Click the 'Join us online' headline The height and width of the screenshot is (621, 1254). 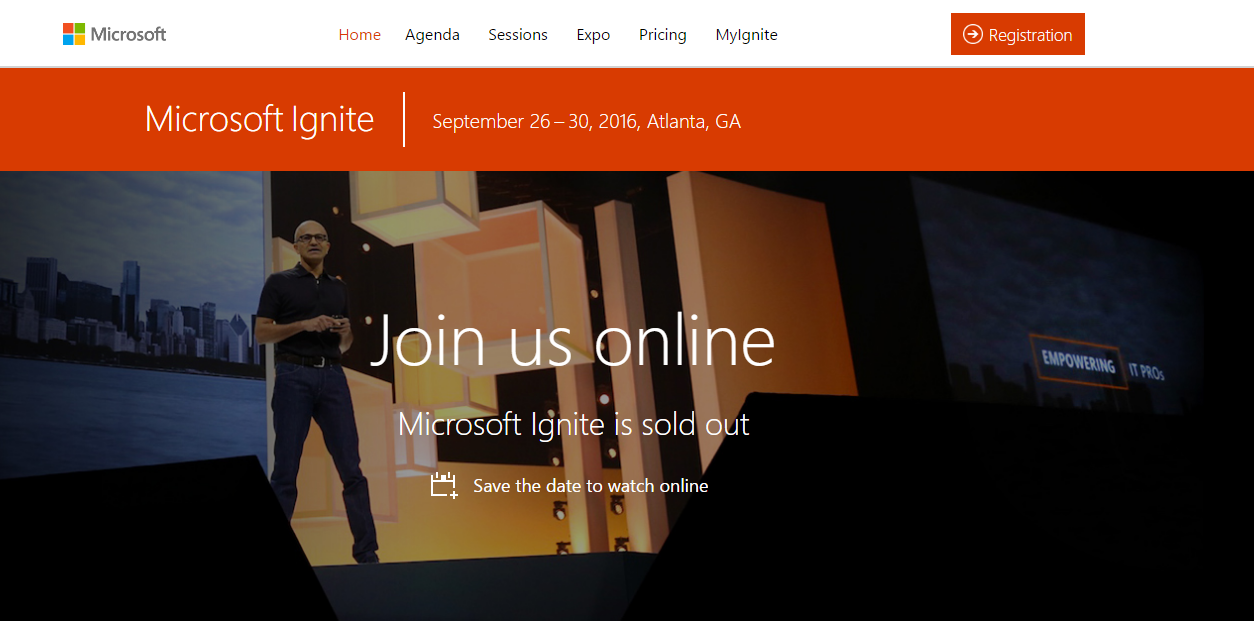(x=573, y=340)
